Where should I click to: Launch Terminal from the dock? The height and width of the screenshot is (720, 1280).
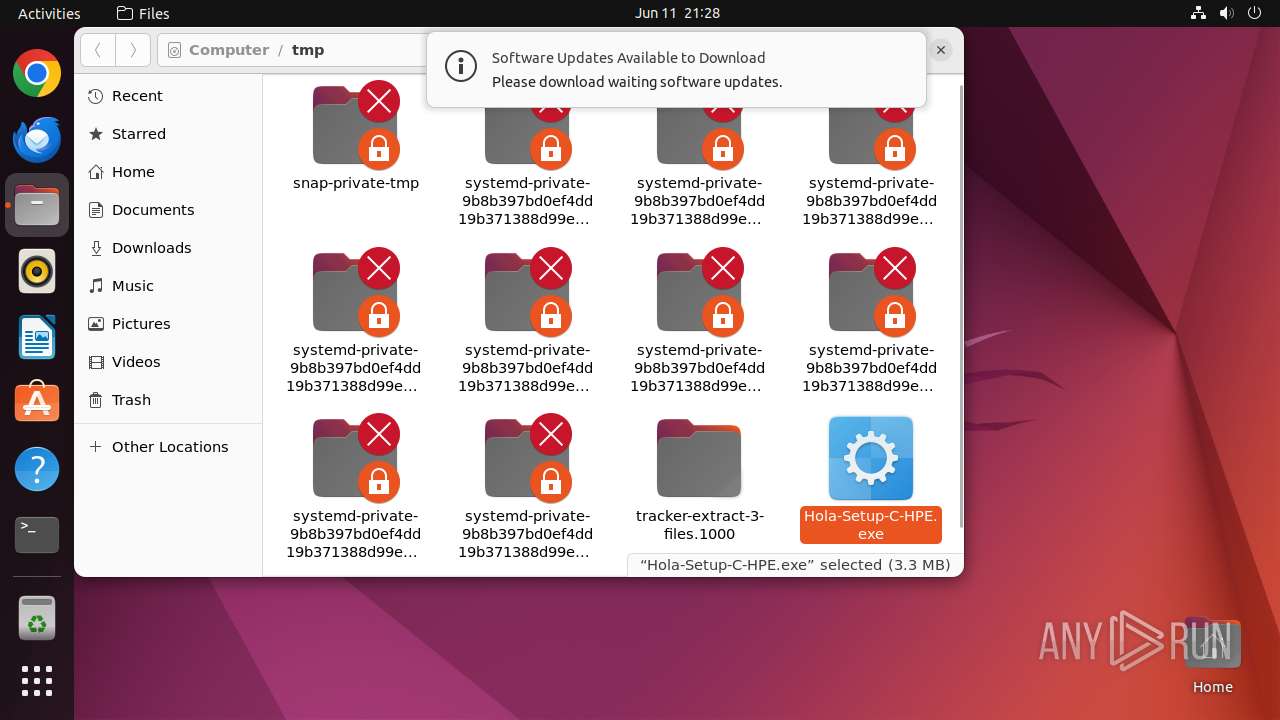click(x=37, y=534)
